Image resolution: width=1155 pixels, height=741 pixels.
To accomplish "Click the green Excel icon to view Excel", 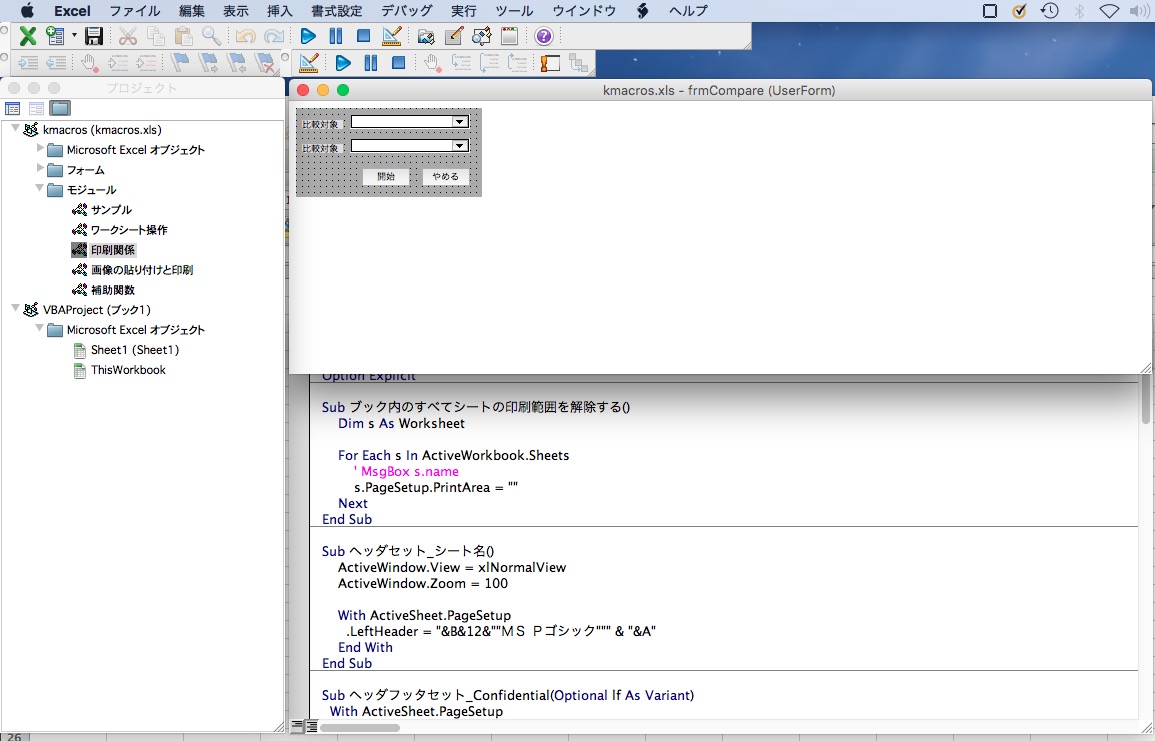I will coord(28,36).
